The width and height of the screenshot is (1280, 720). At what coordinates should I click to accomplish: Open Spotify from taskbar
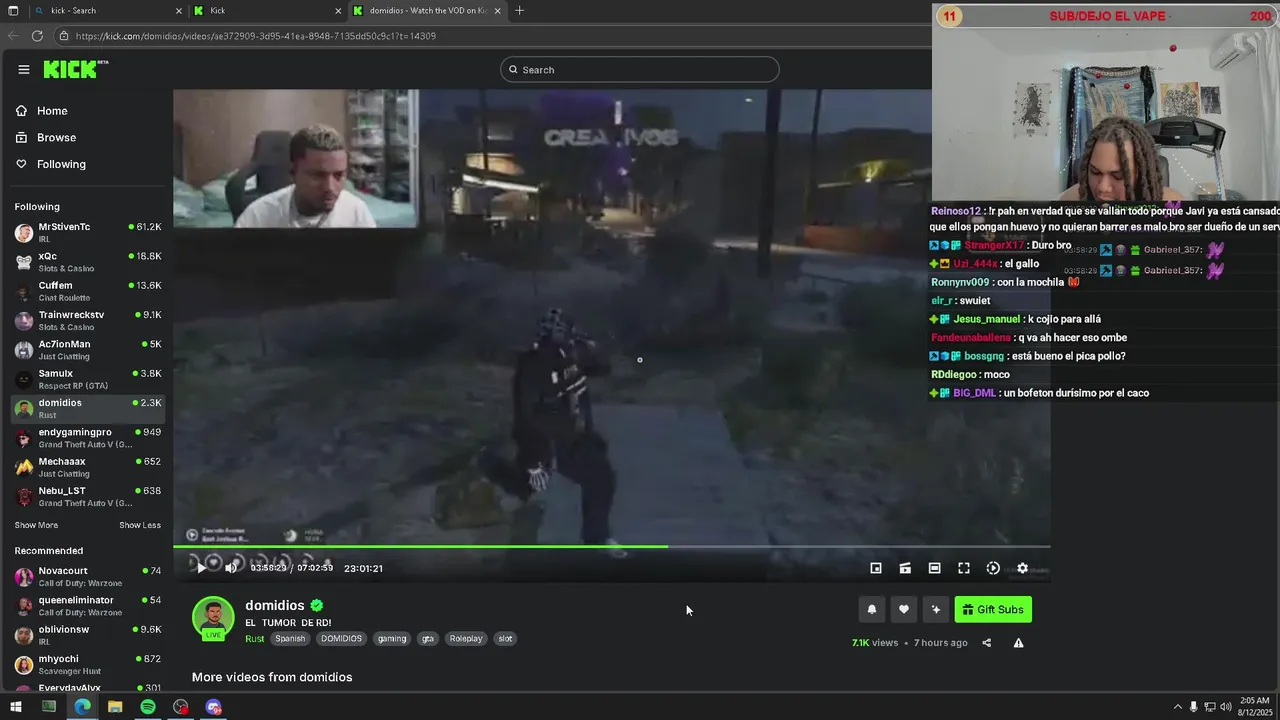[x=148, y=707]
